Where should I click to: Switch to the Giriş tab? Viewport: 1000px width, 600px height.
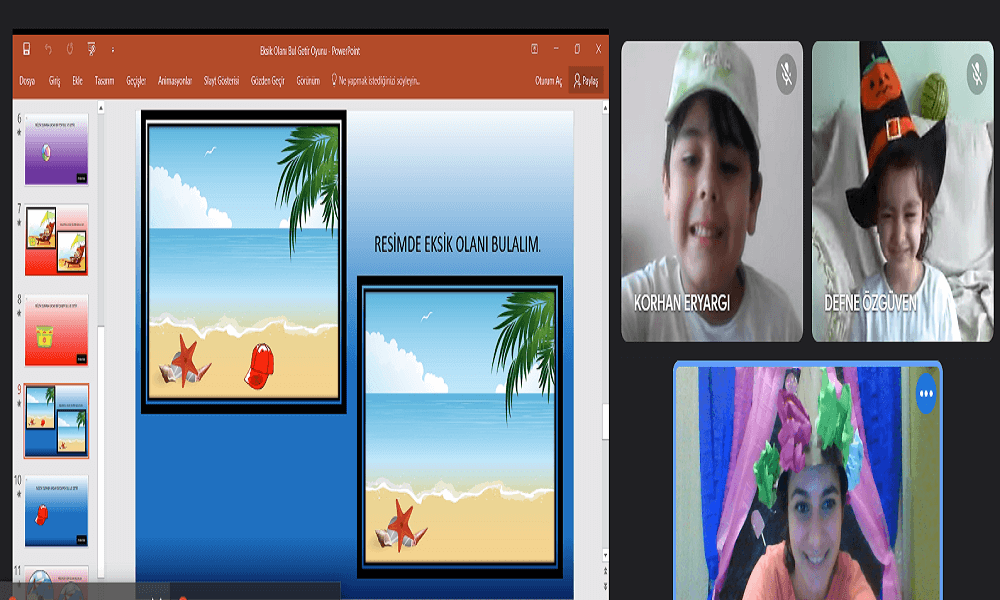click(55, 81)
